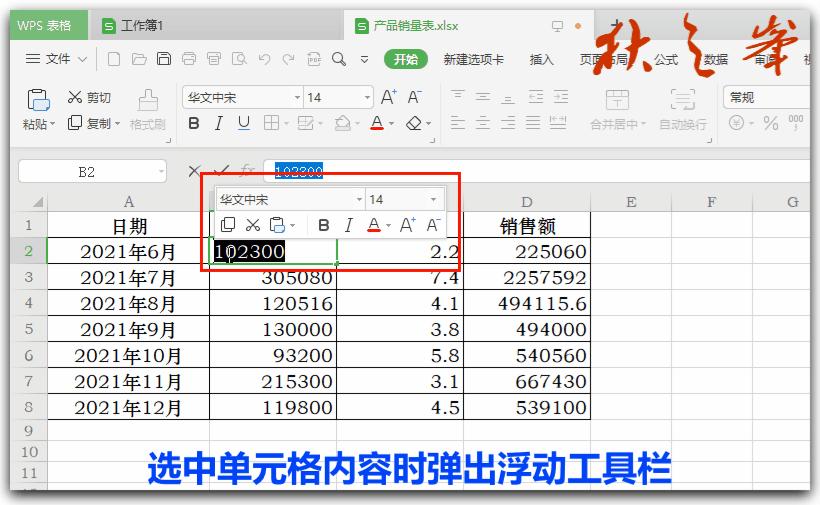Image resolution: width=820 pixels, height=505 pixels.
Task: Click the fill color bucket icon in ribbon
Action: point(343,123)
